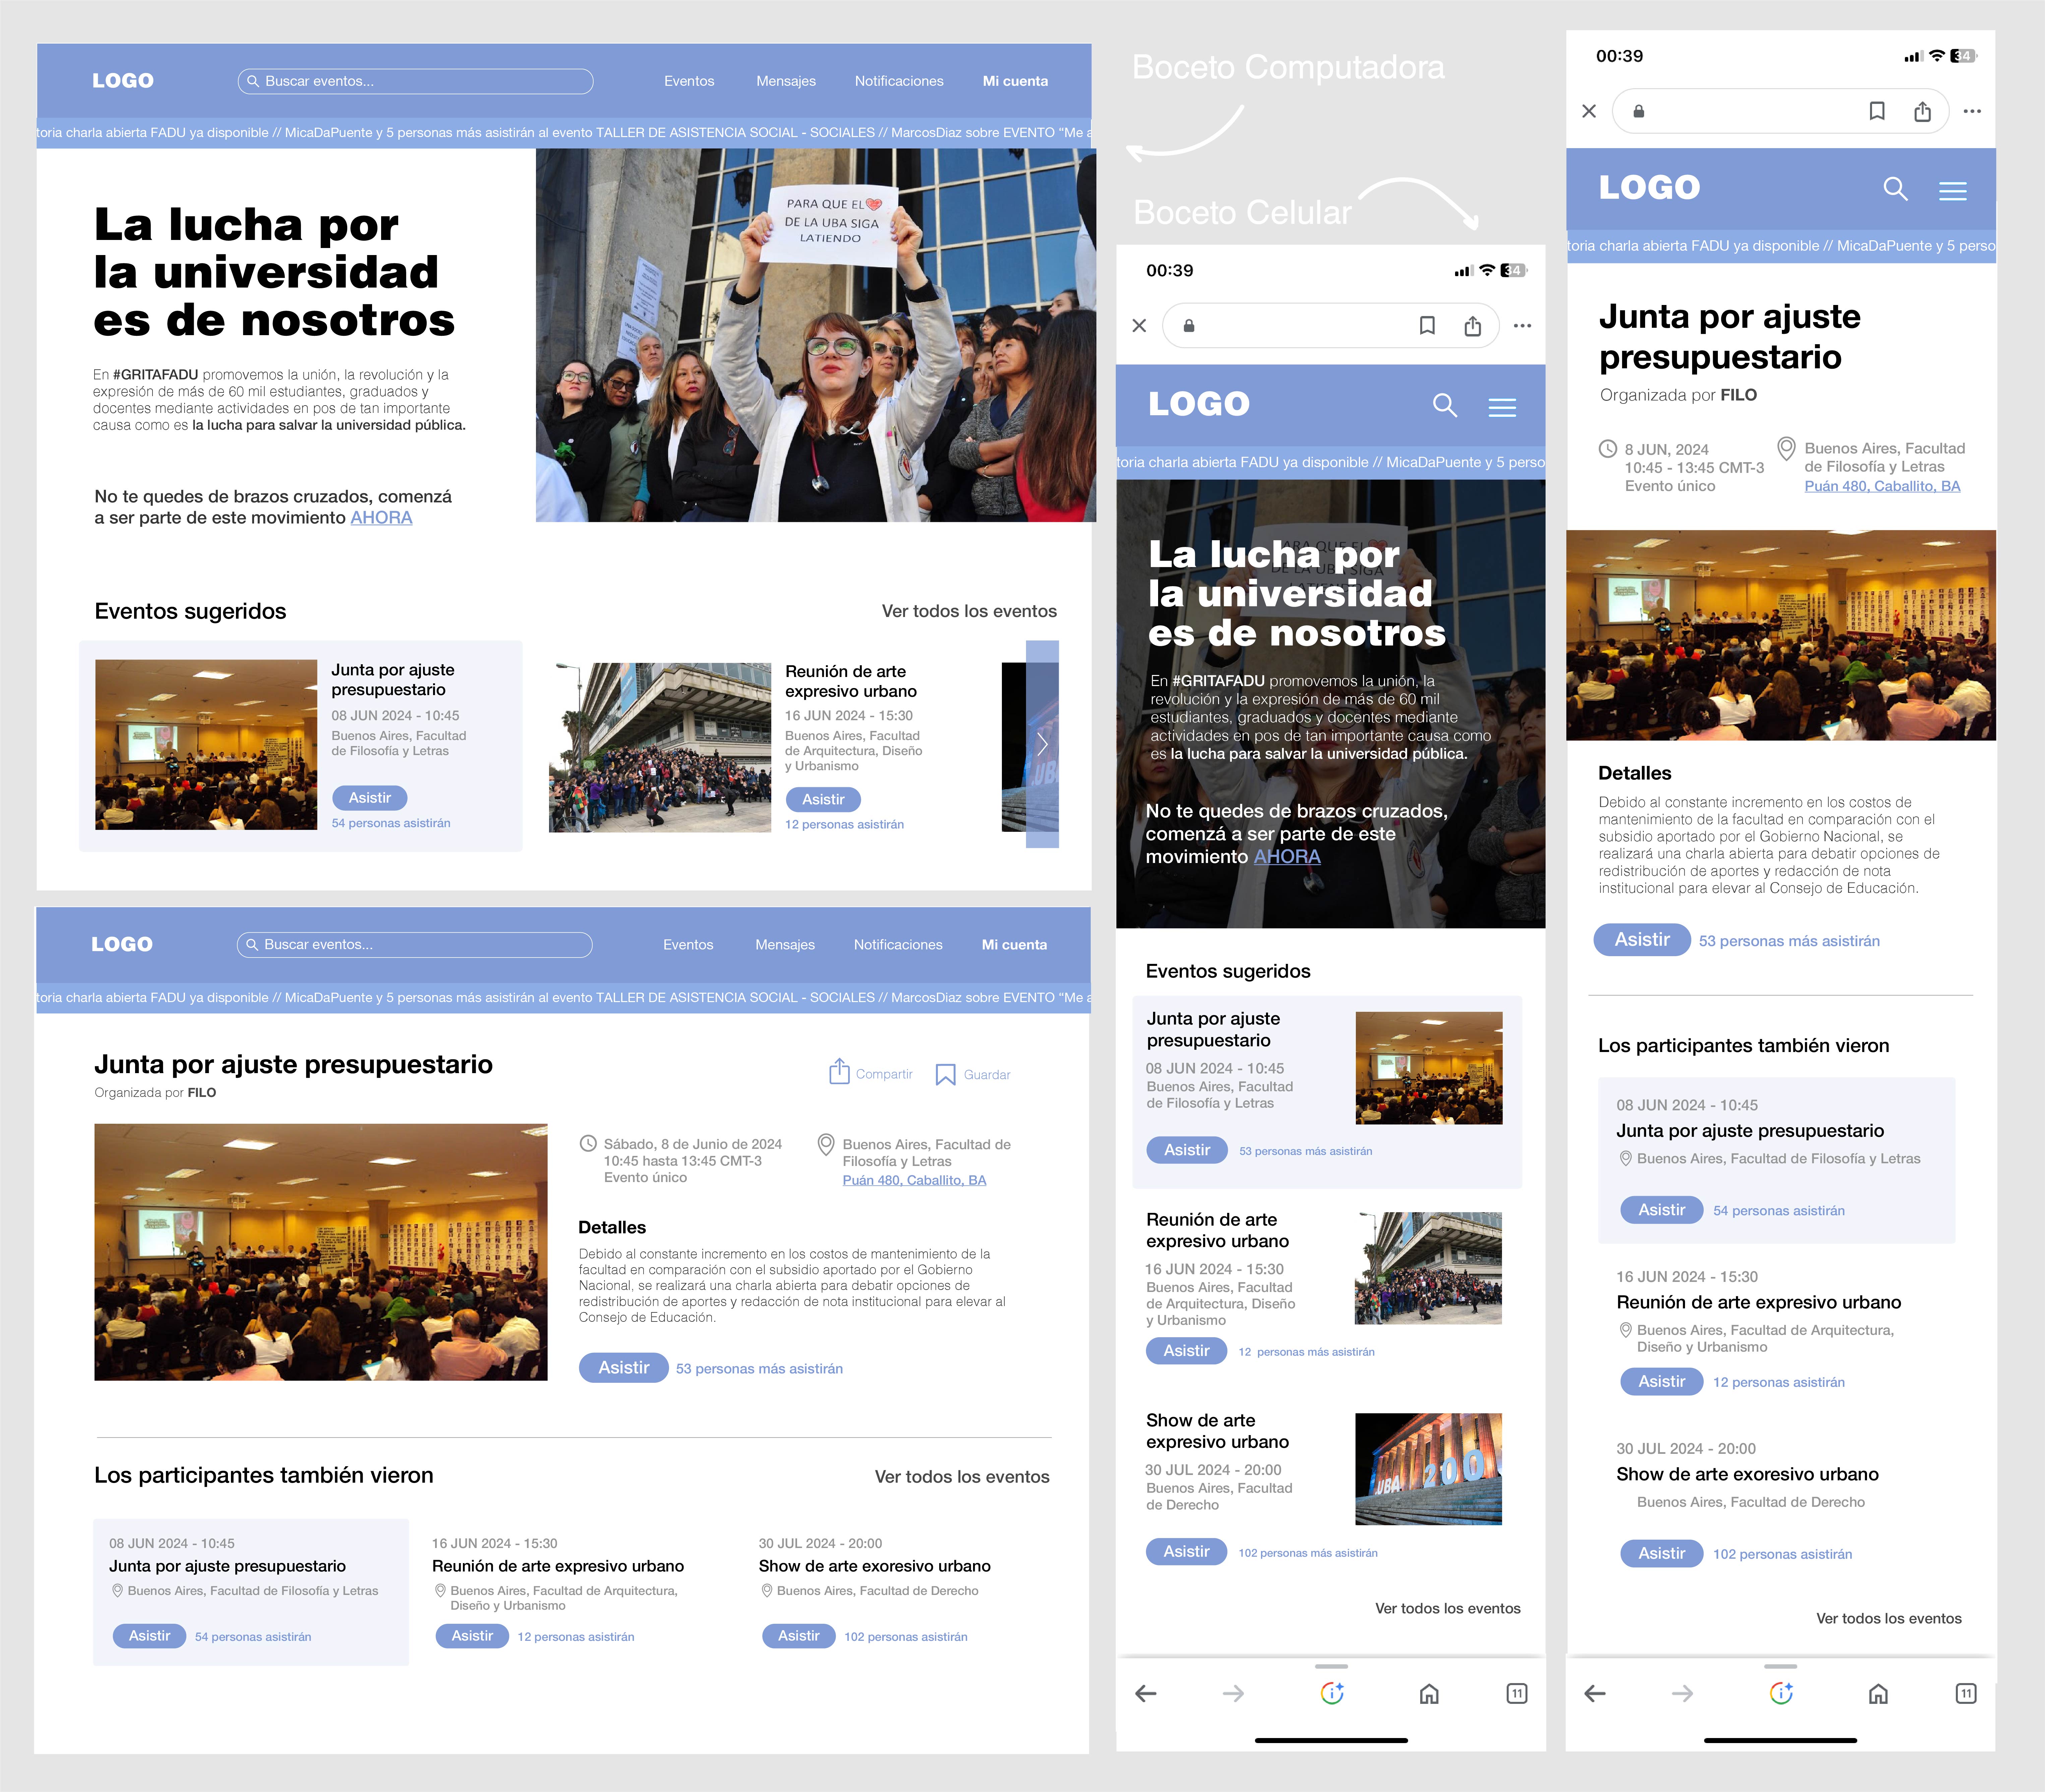This screenshot has height=1792, width=2045.
Task: Open Mi cuenta in the navbar of the desktop event page
Action: [1014, 944]
